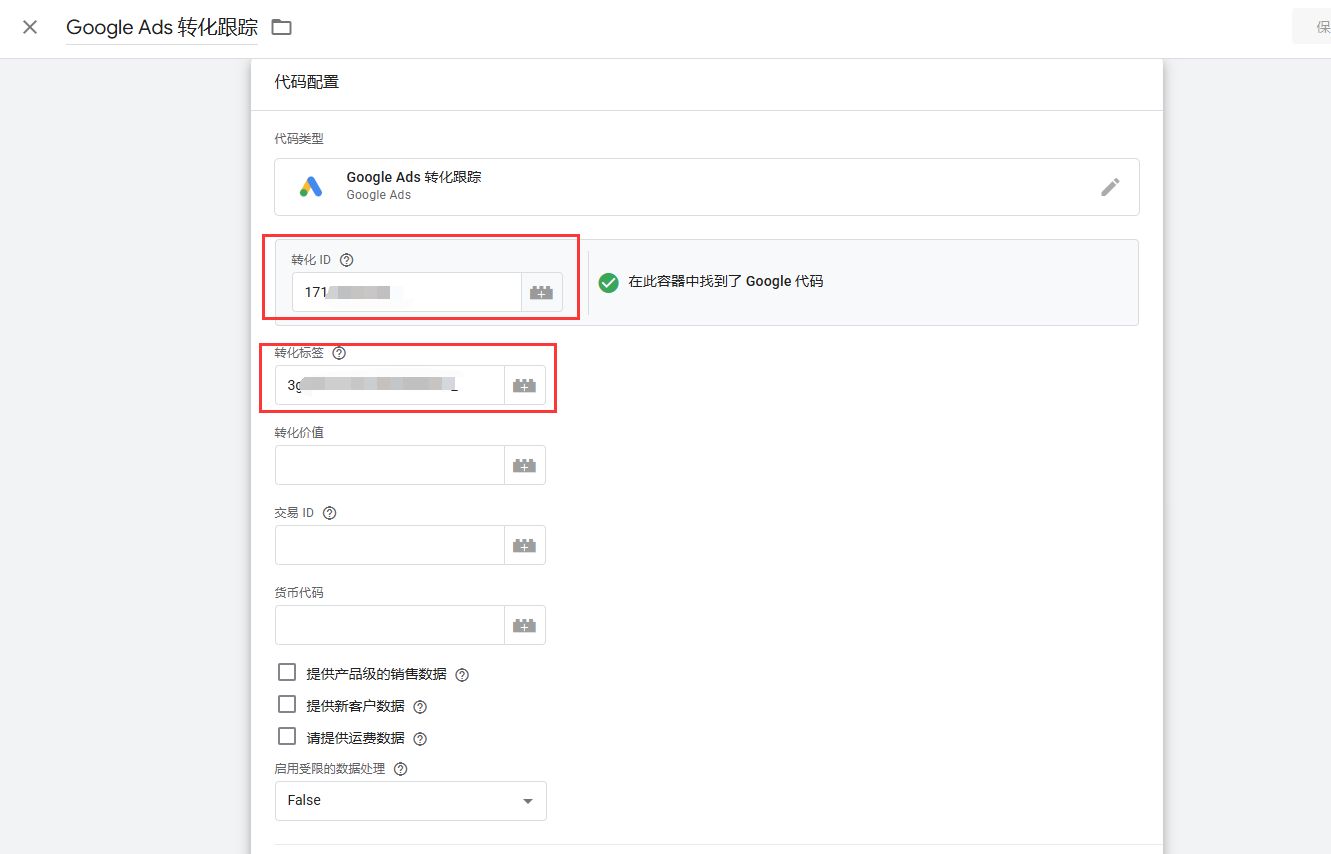Enable 请提供运费数据 checkbox
Image resolution: width=1331 pixels, height=854 pixels.
tap(287, 737)
